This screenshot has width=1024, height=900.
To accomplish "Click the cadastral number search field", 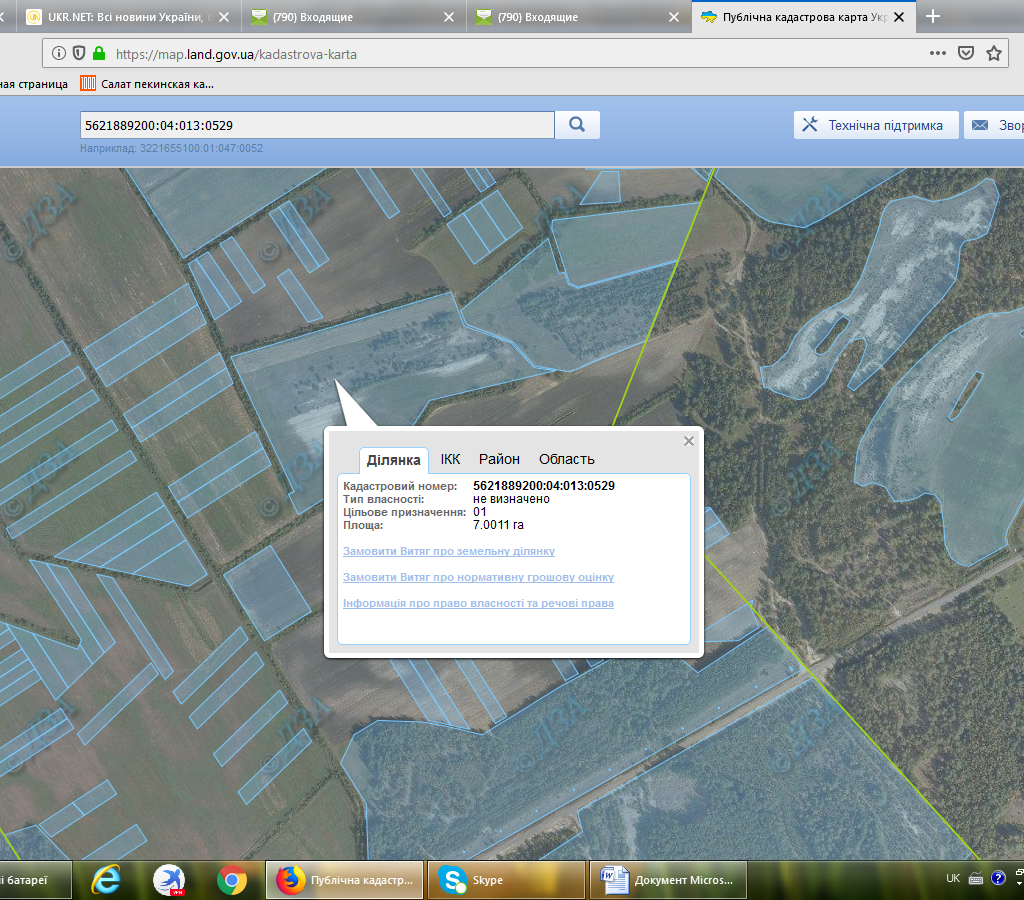I will 316,125.
